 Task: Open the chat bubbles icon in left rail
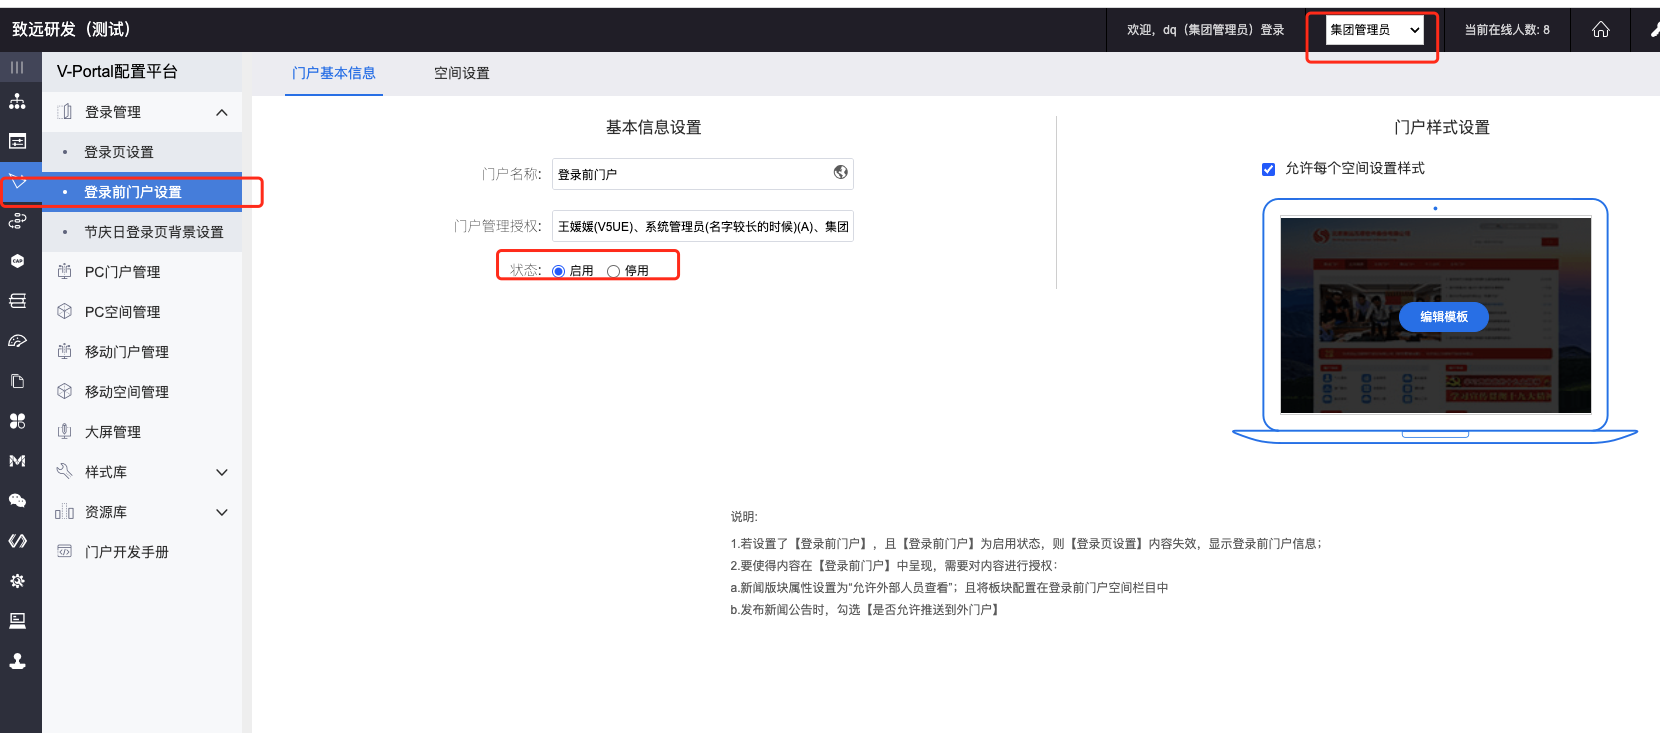click(x=17, y=501)
